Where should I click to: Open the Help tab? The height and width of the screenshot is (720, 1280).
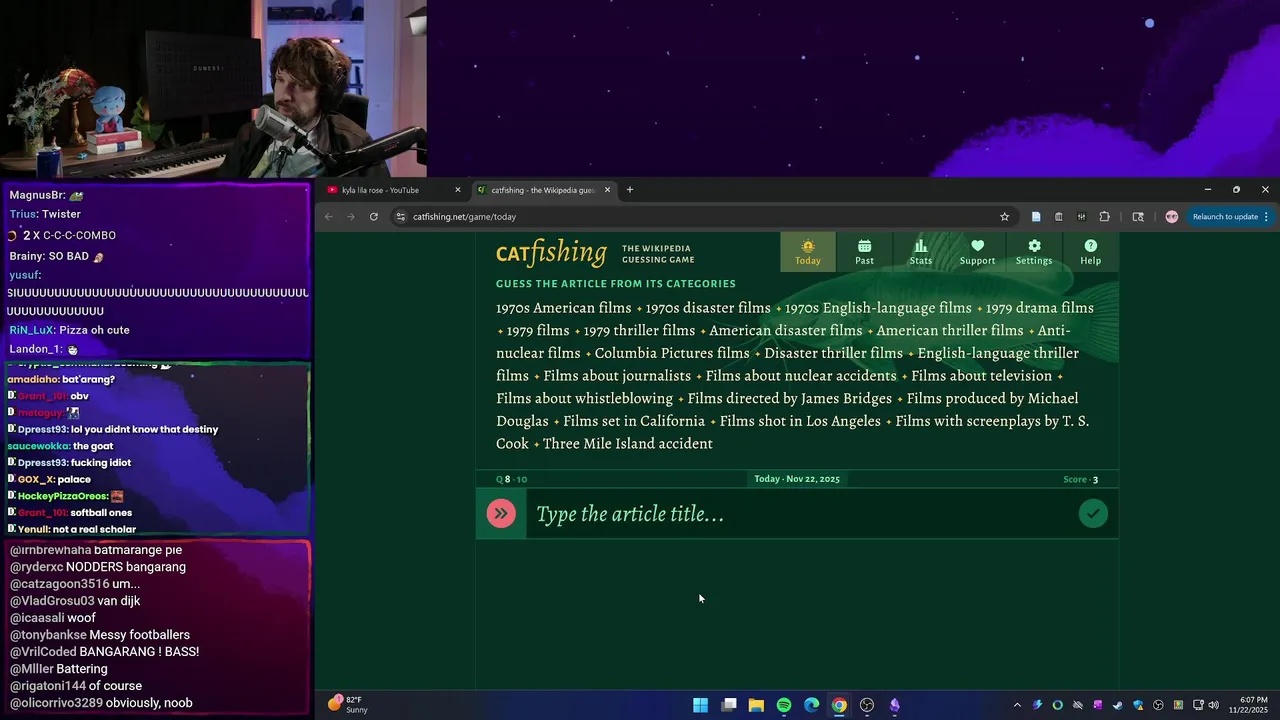tap(1090, 252)
